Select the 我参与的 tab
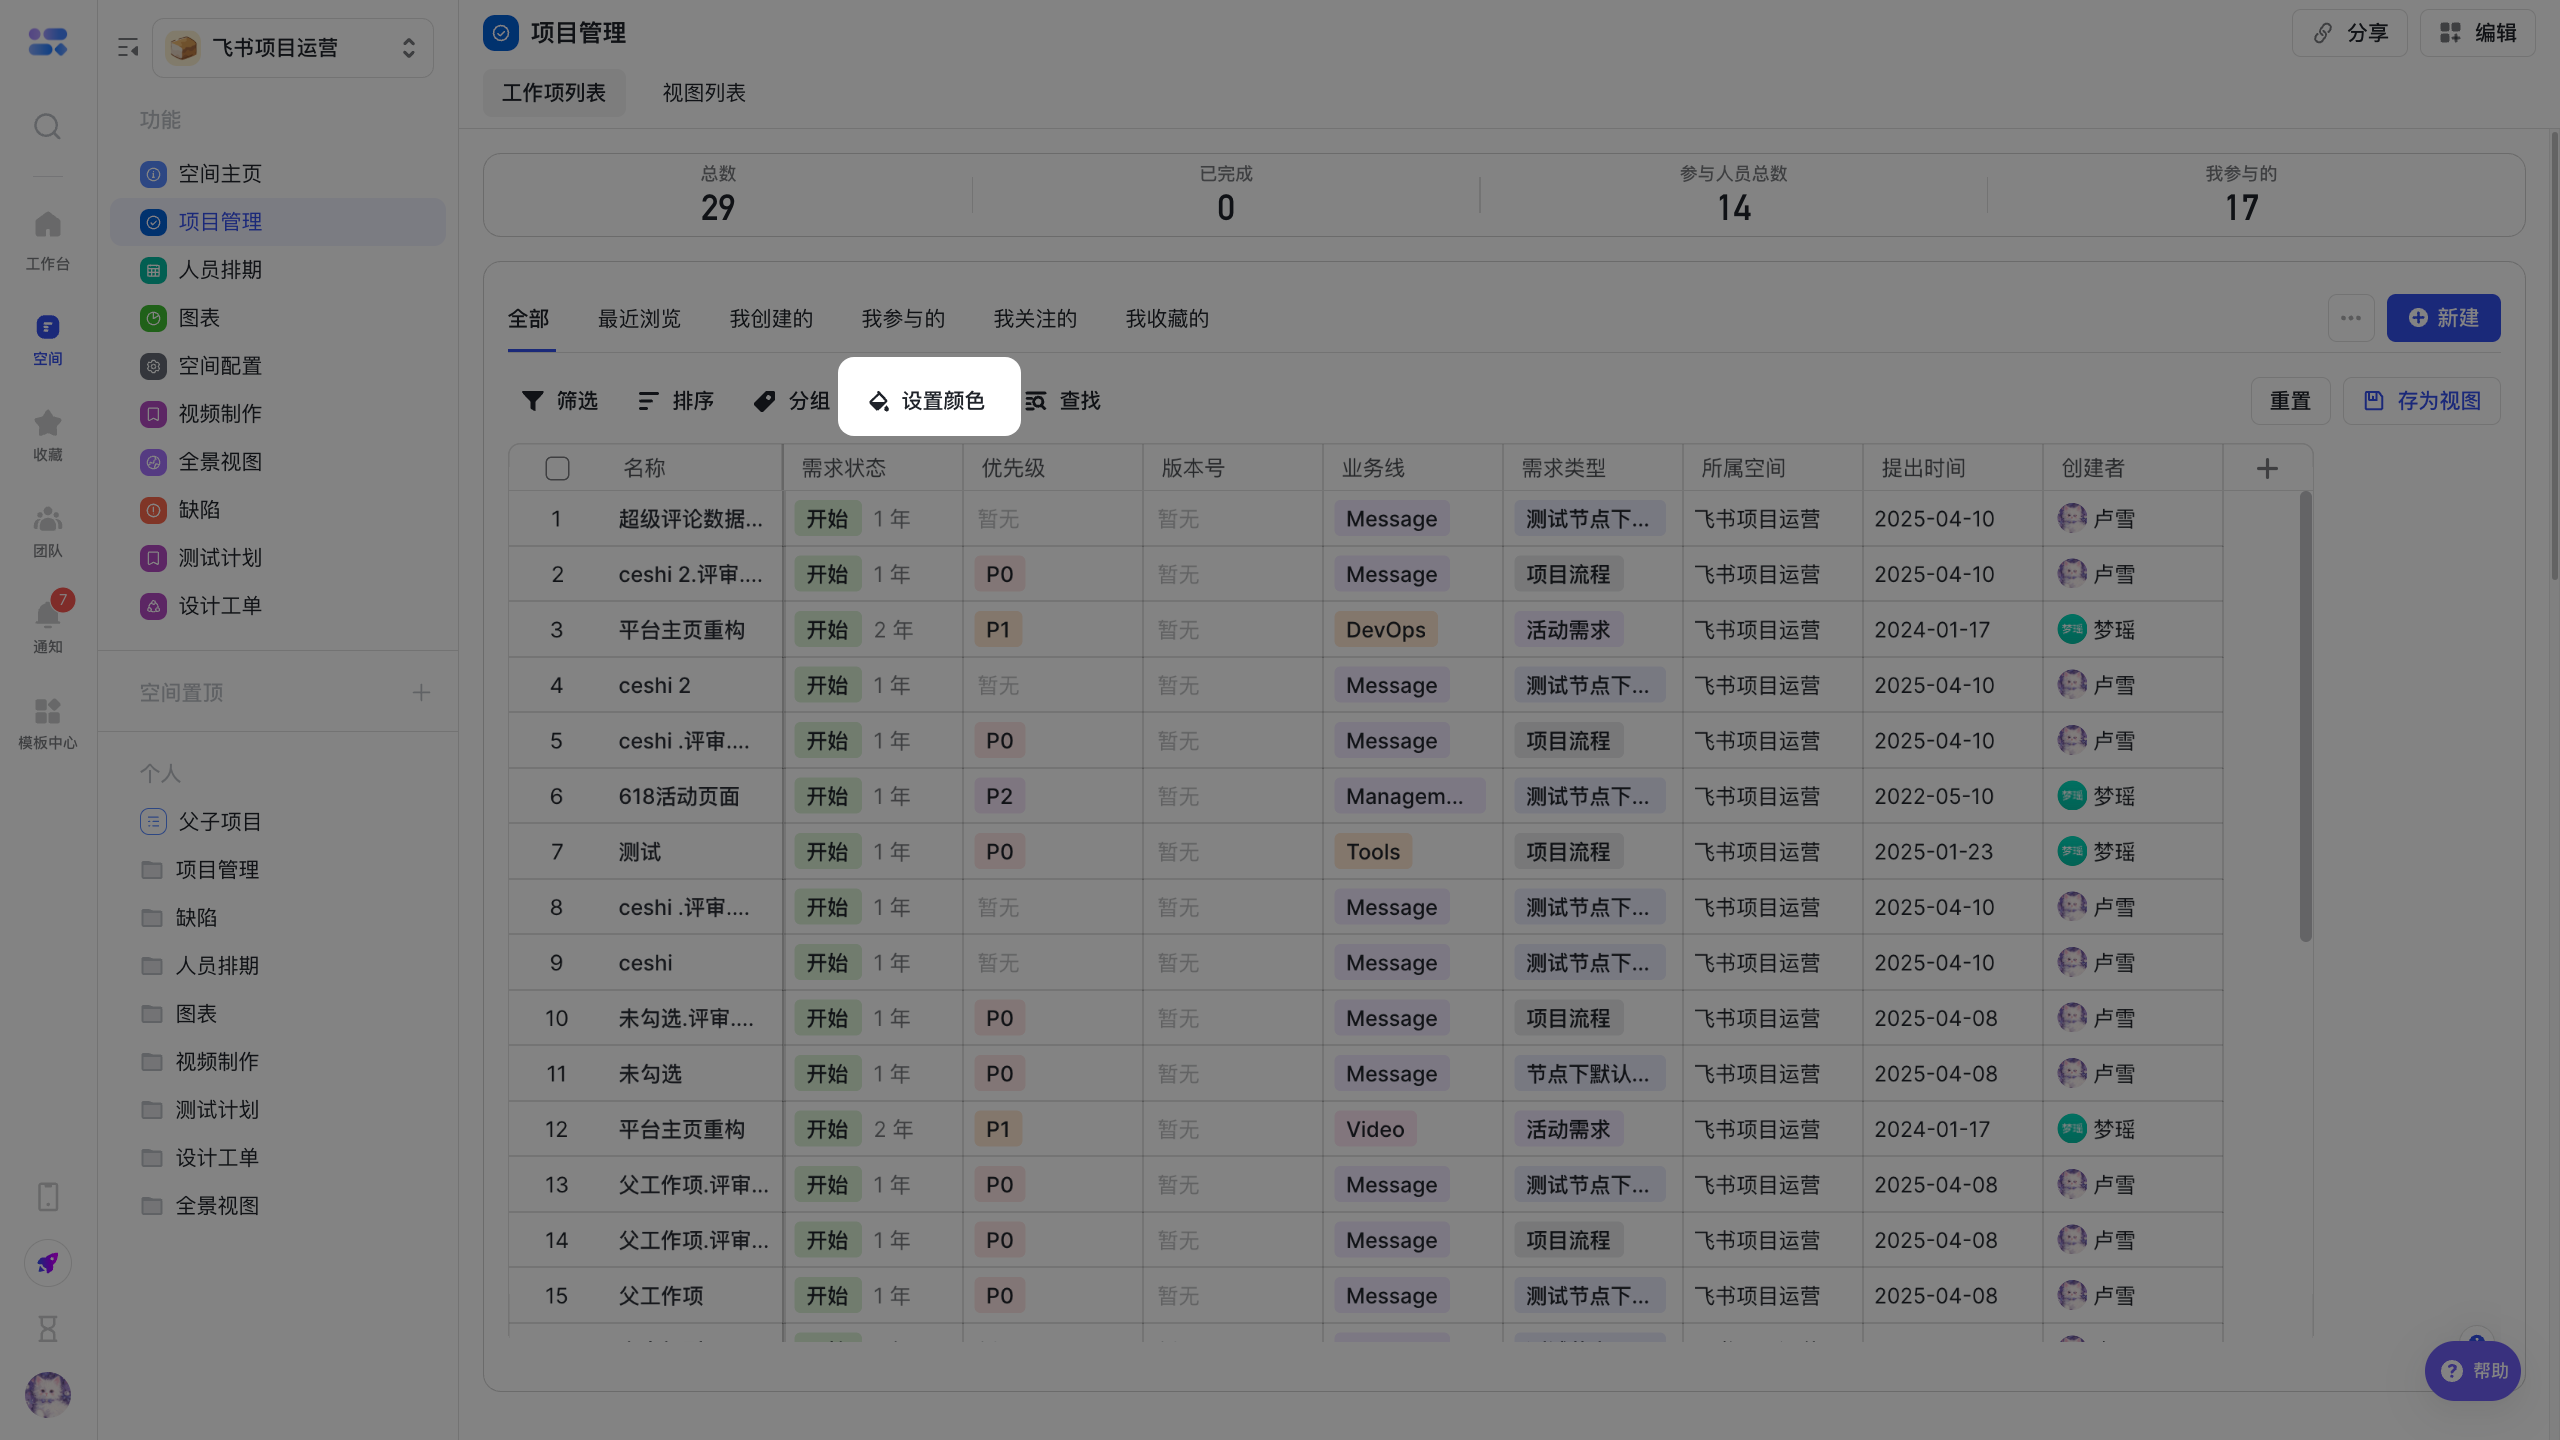 (x=903, y=319)
